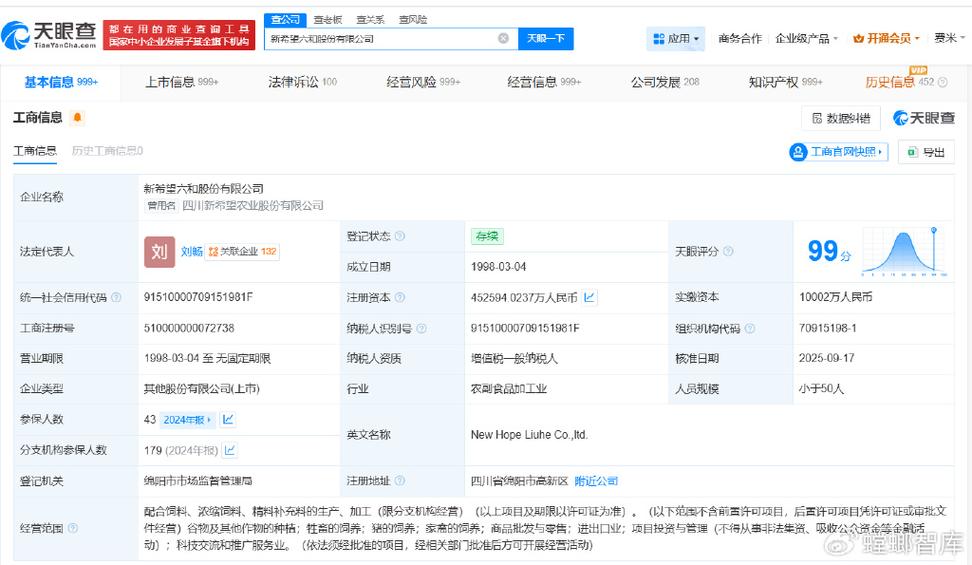The height and width of the screenshot is (565, 972).
Task: Open the 公司发展 tab
Action: (665, 82)
